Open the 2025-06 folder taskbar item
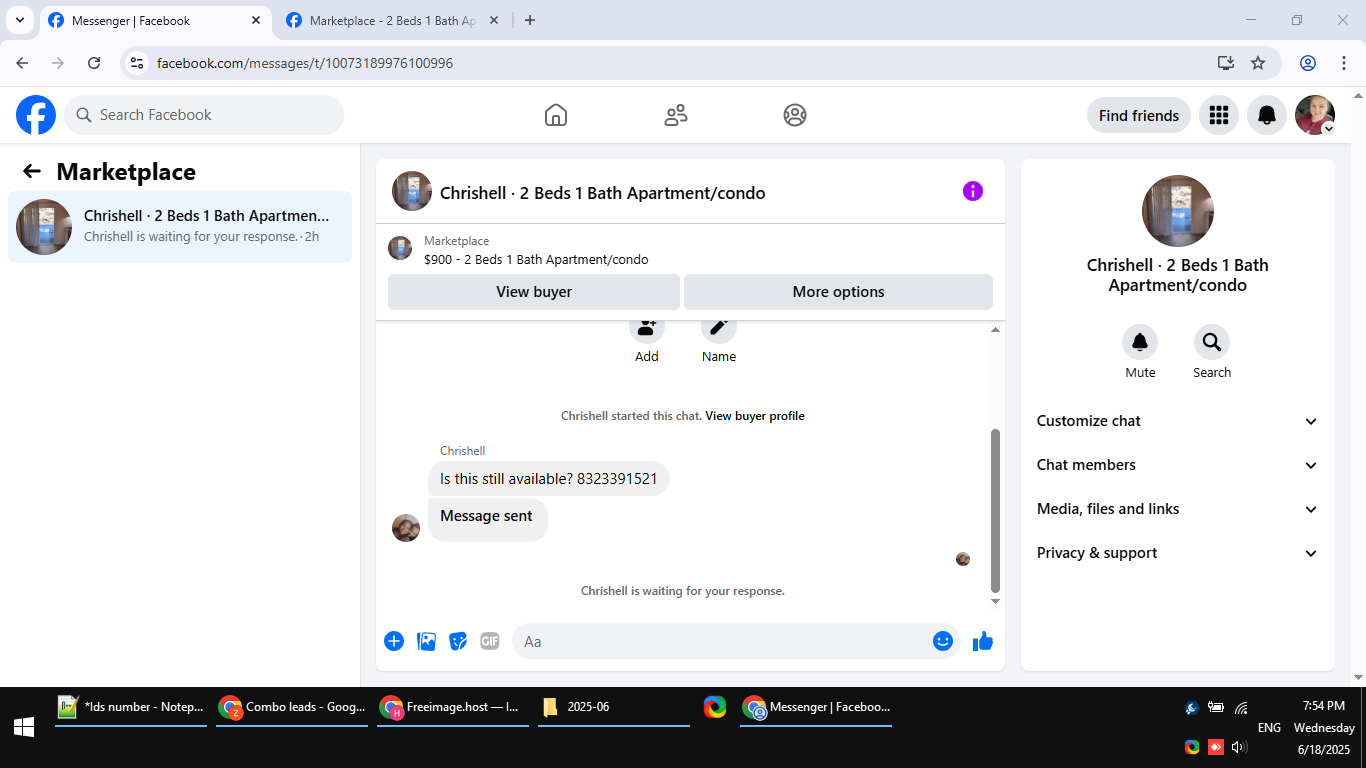The image size is (1366, 768). click(614, 707)
